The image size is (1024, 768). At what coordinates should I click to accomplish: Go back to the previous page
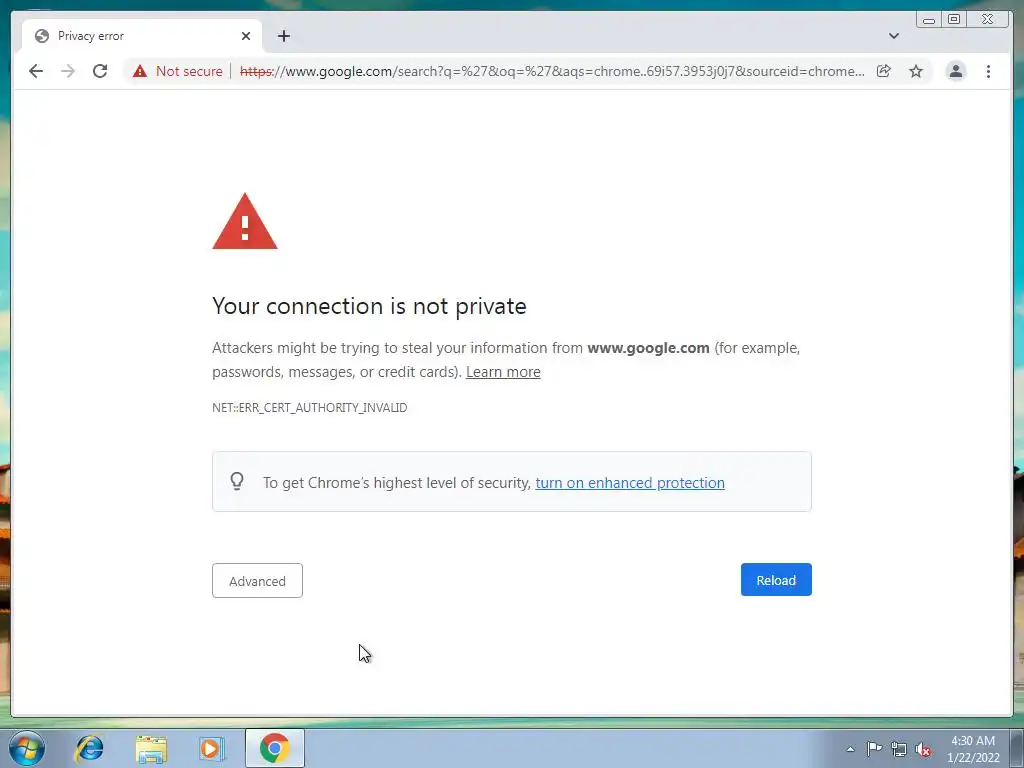[36, 71]
